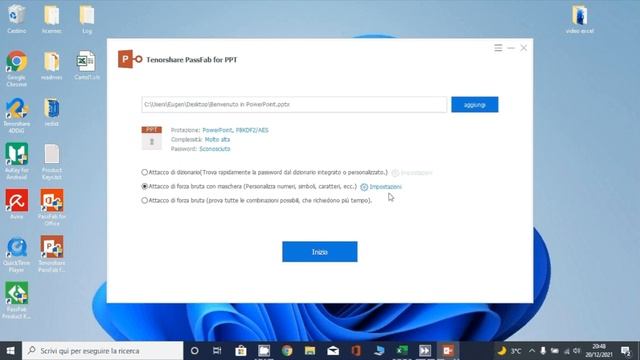The height and width of the screenshot is (360, 640).
Task: Open Office app from taskbar
Action: (356, 351)
